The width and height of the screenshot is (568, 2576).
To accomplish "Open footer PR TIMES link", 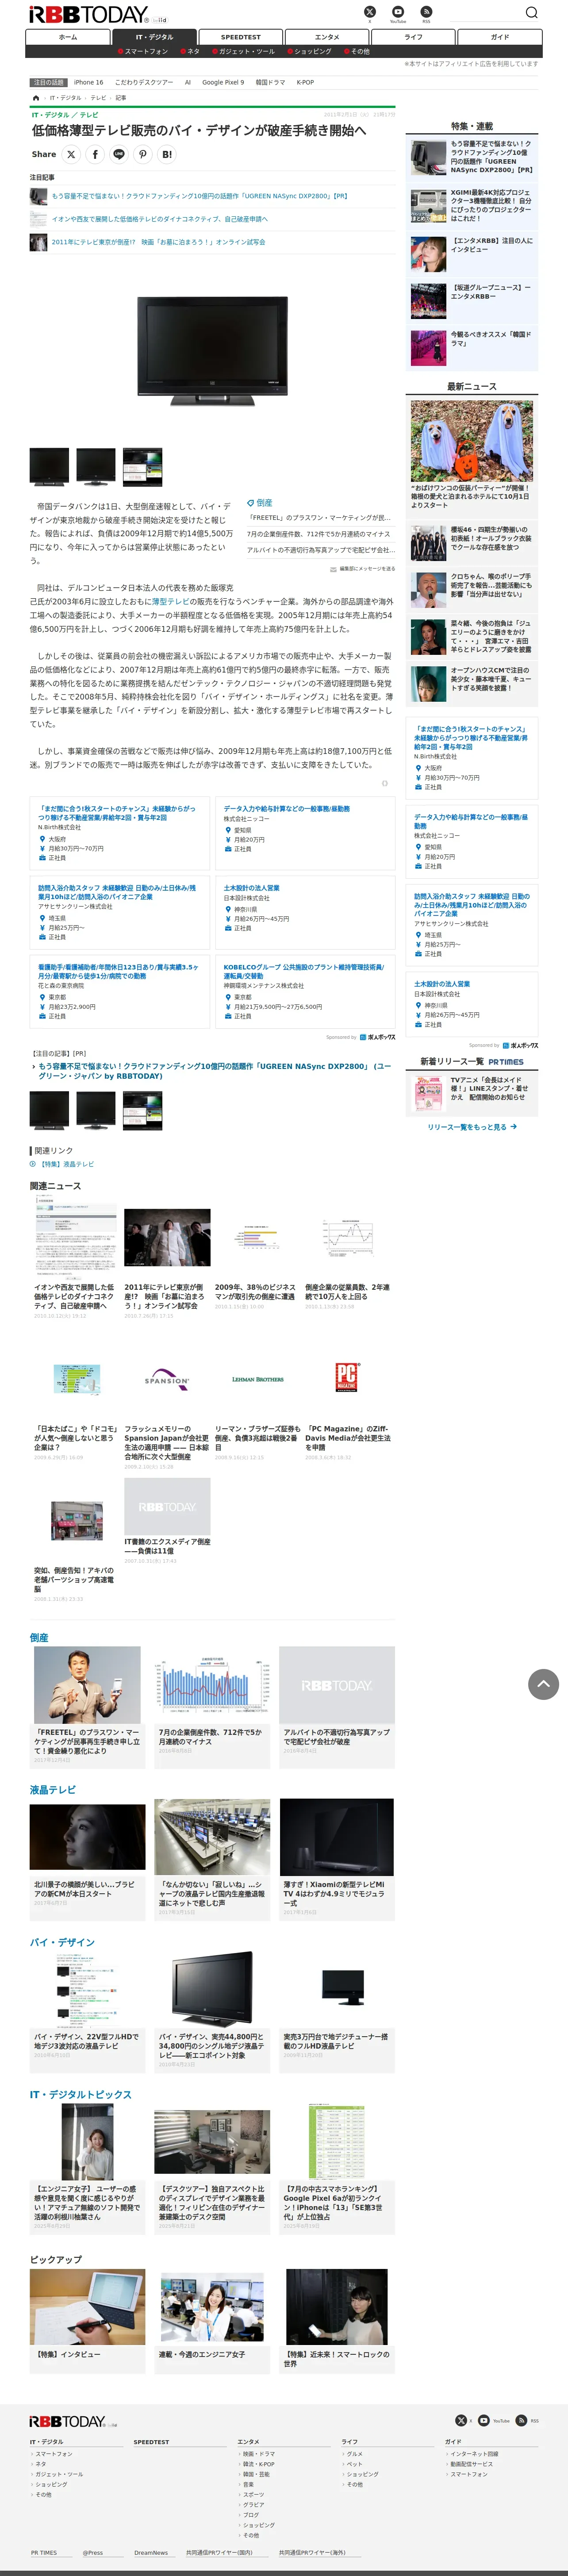I will (x=44, y=2553).
